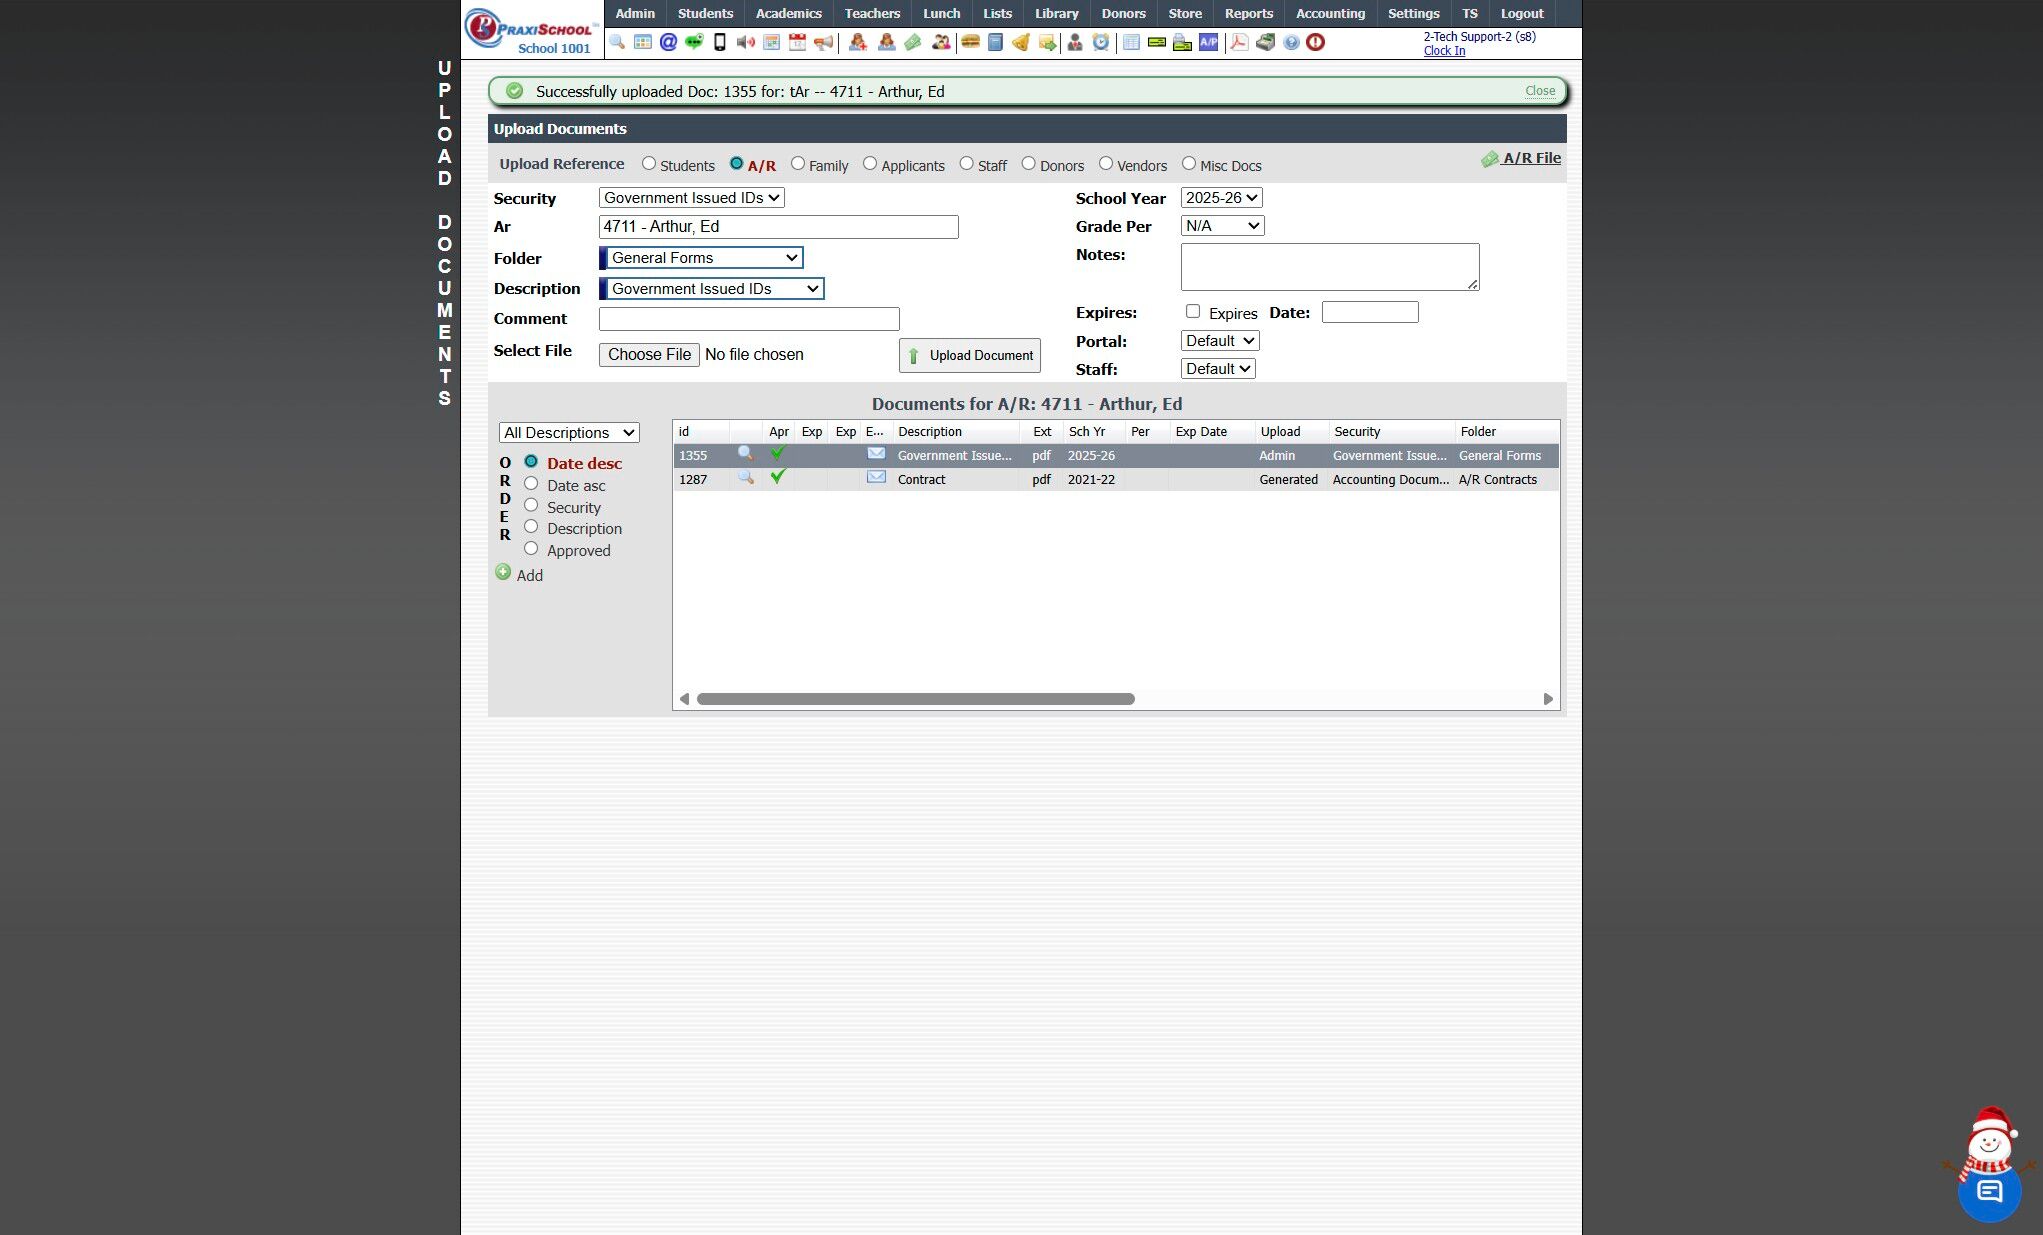The height and width of the screenshot is (1235, 2043).
Task: Order documents by Date asc
Action: click(x=531, y=484)
